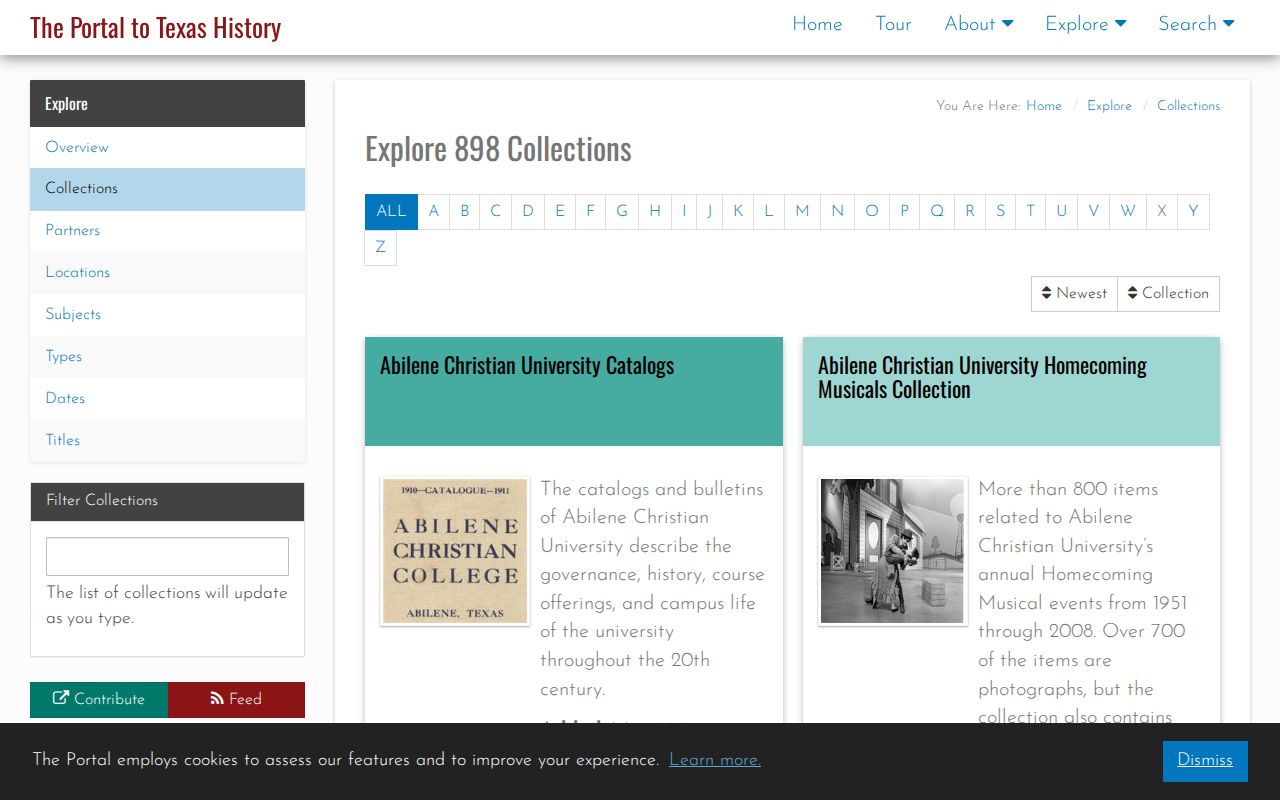Click the Abilene Christian College catalogue thumbnail
Viewport: 1280px width, 800px height.
[455, 552]
